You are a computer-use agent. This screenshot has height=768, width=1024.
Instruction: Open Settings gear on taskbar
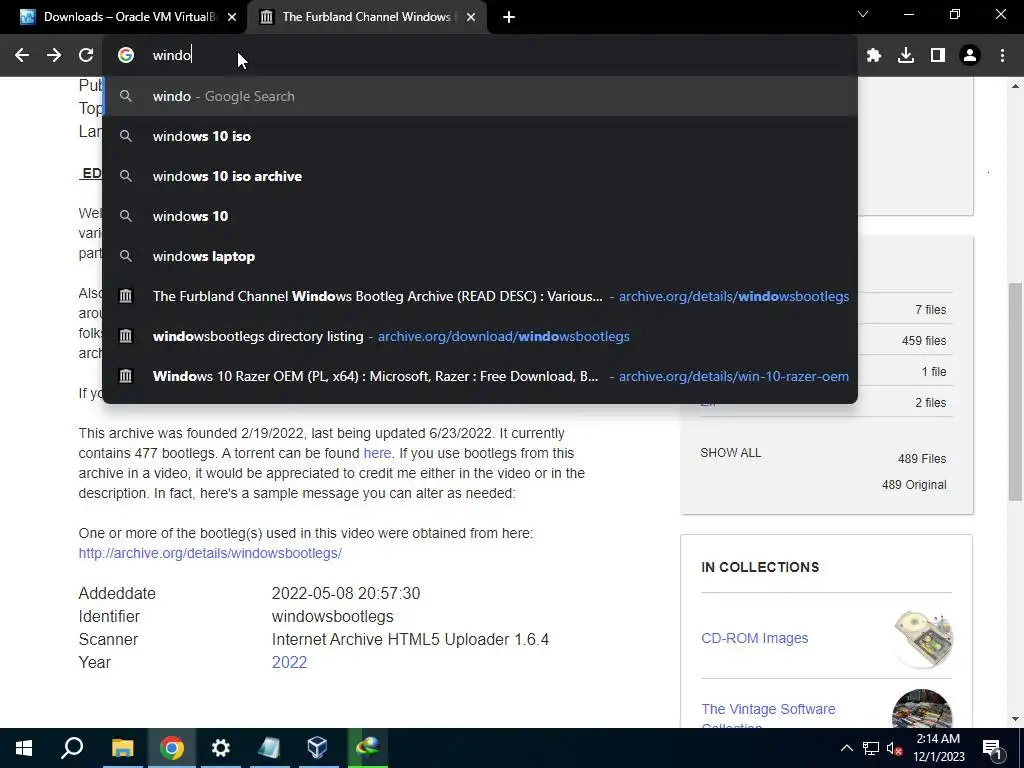point(221,748)
